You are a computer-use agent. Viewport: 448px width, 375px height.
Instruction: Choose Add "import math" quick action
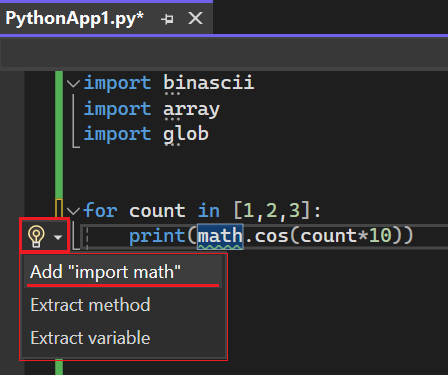[124, 272]
